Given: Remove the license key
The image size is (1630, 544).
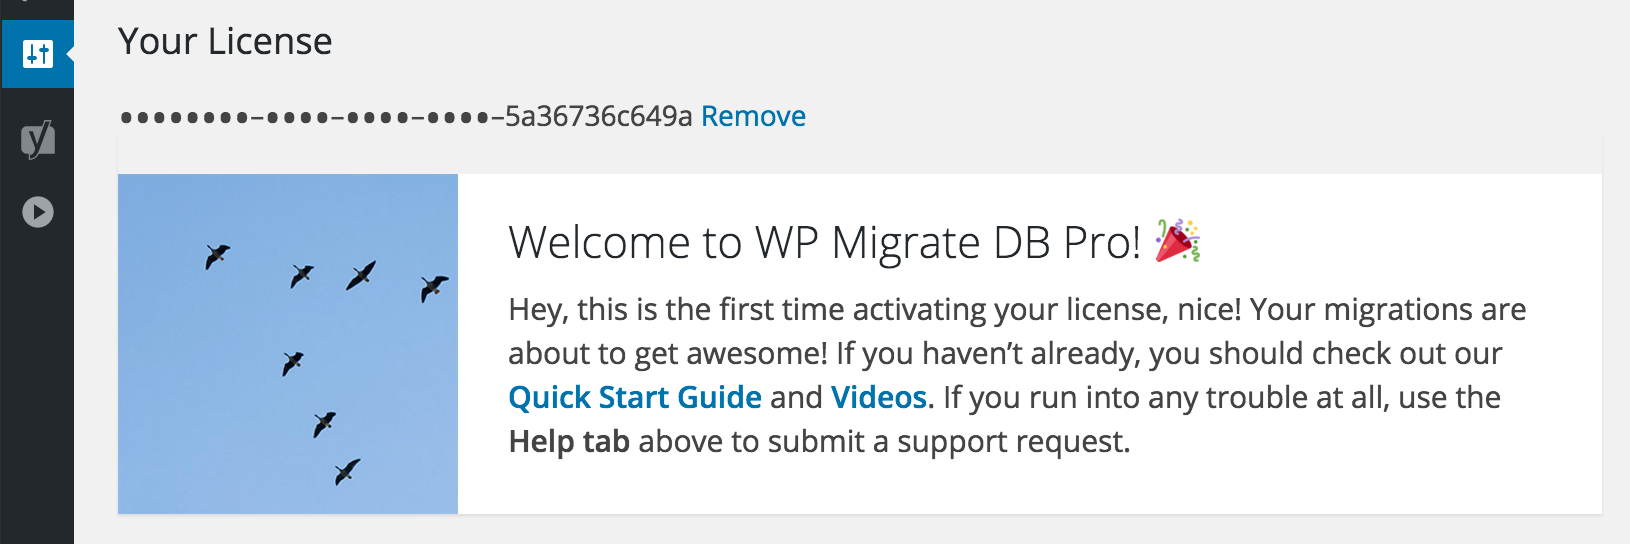Looking at the screenshot, I should [753, 116].
